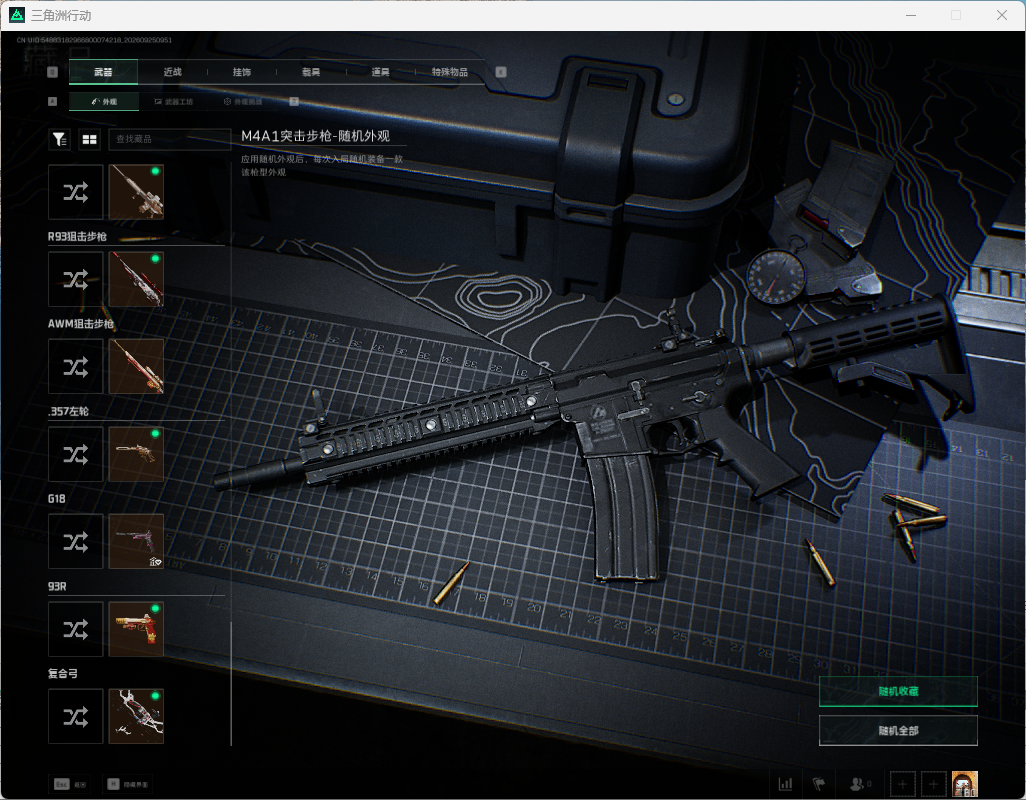Open the flag icon in the bottom bar
The width and height of the screenshot is (1026, 800).
pos(819,784)
